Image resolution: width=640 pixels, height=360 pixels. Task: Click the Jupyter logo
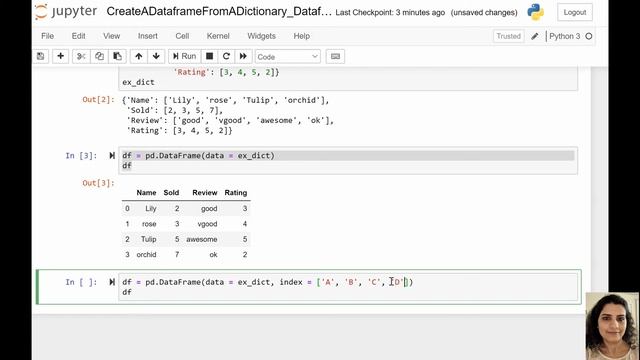tap(66, 12)
